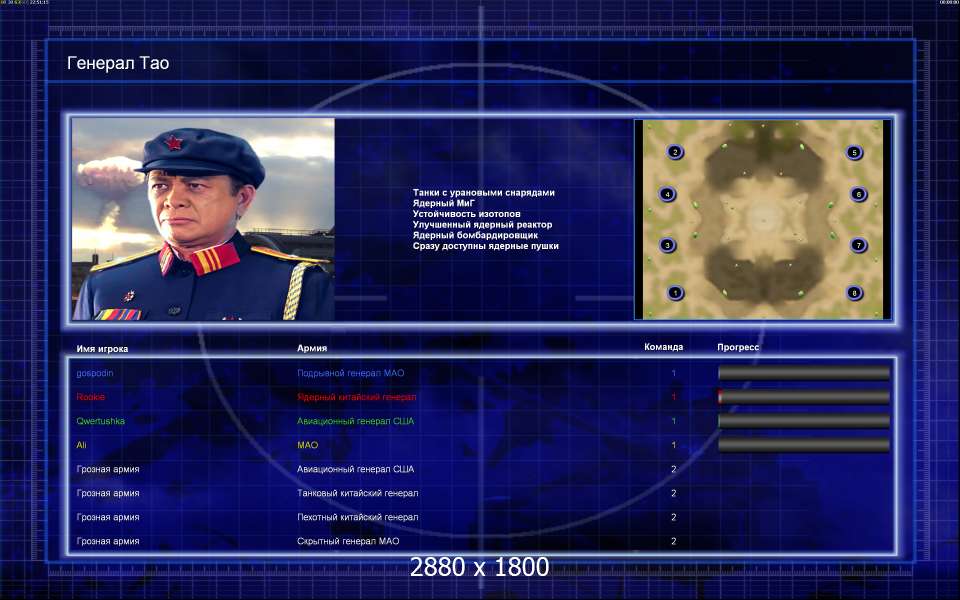Click 'Ядерный бомбардировщик' ability line
The width and height of the screenshot is (960, 600).
(x=475, y=235)
